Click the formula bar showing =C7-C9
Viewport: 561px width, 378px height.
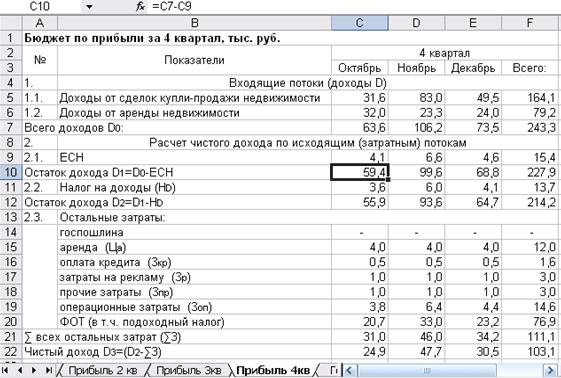[354, 6]
